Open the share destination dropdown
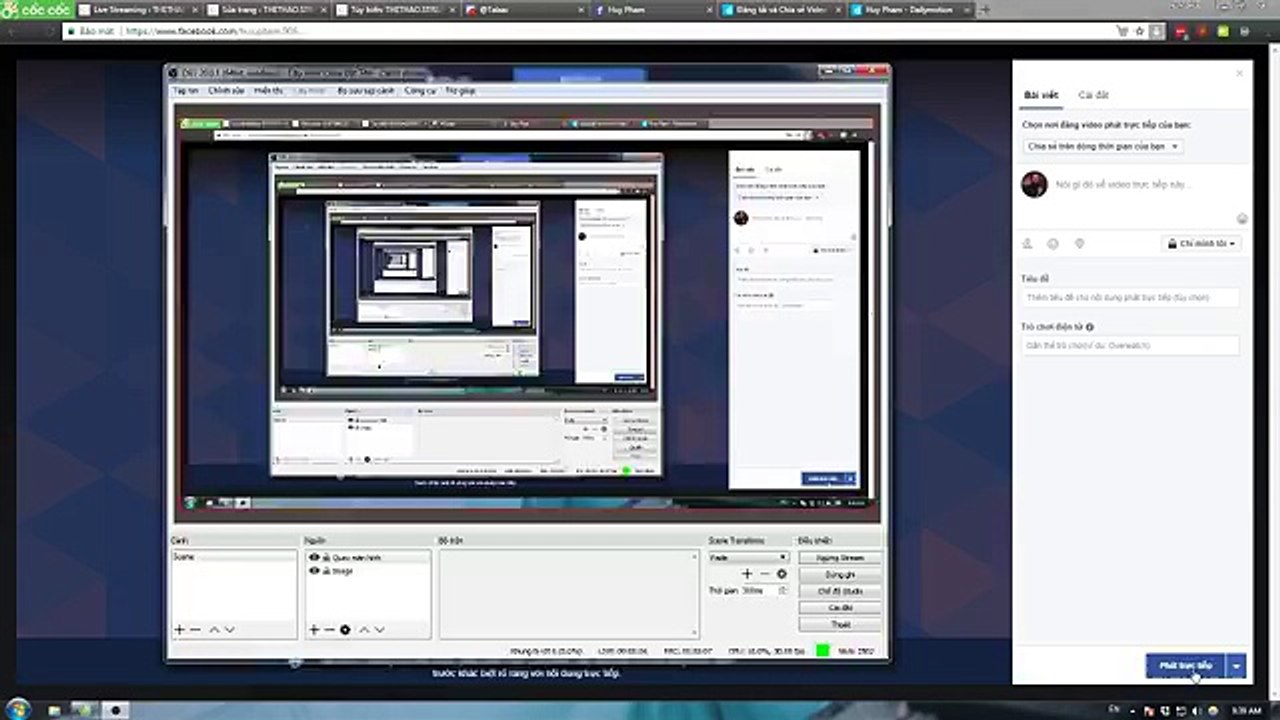 pos(1103,146)
